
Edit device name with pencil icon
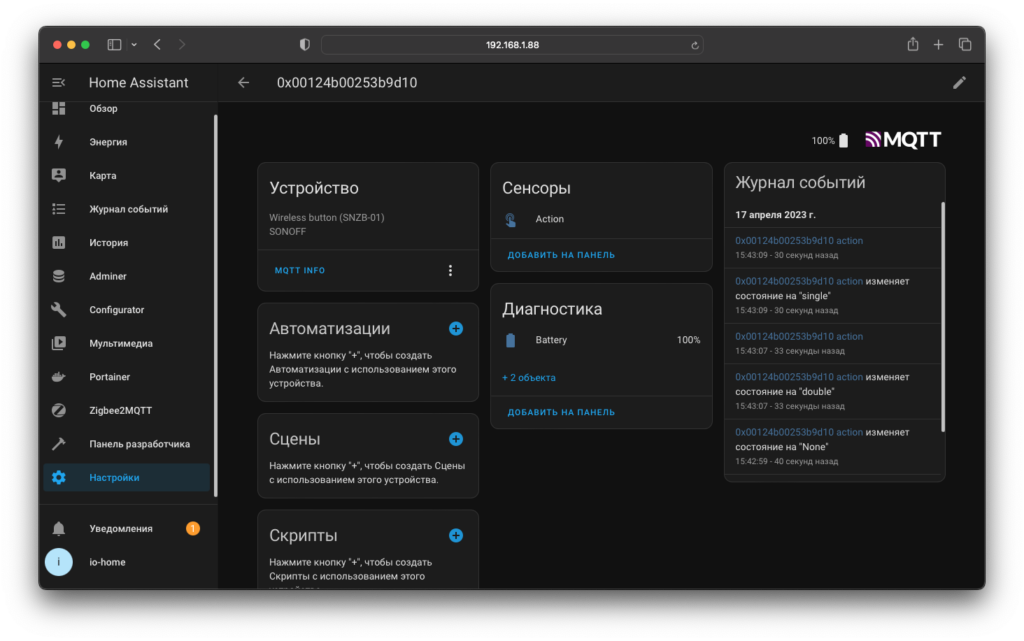click(959, 82)
